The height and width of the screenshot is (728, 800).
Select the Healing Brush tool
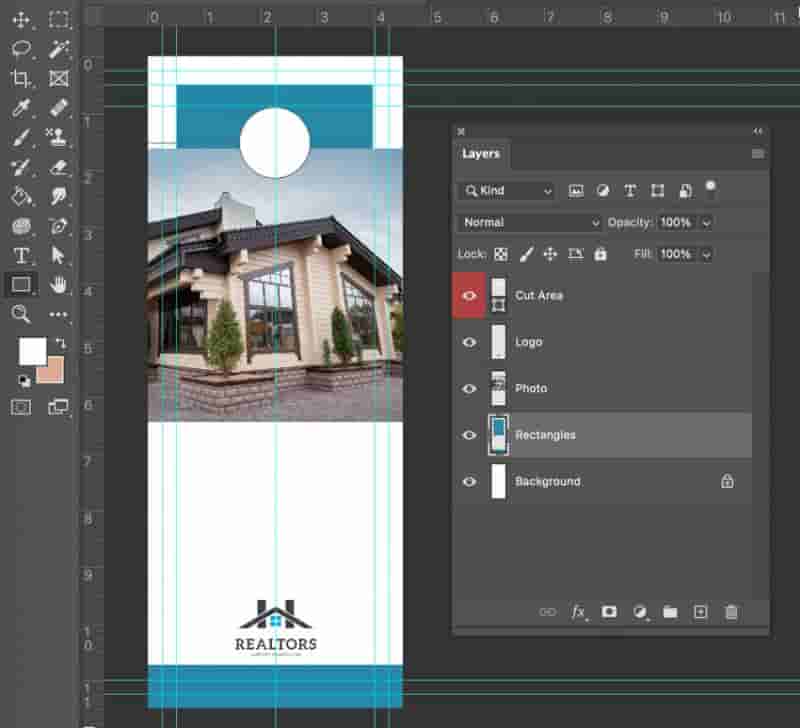point(59,108)
